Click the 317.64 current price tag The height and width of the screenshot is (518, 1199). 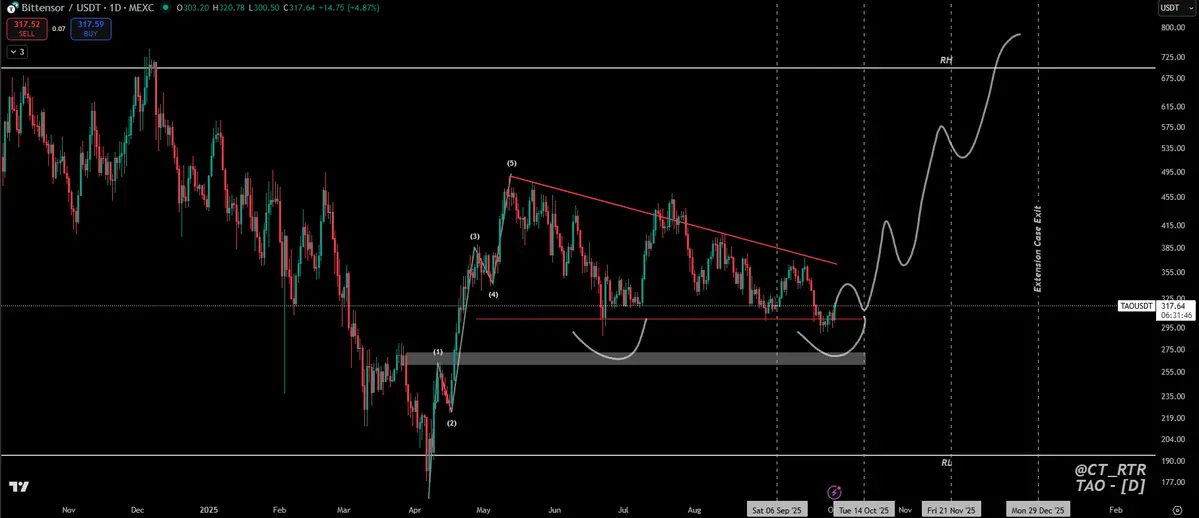tap(1172, 305)
